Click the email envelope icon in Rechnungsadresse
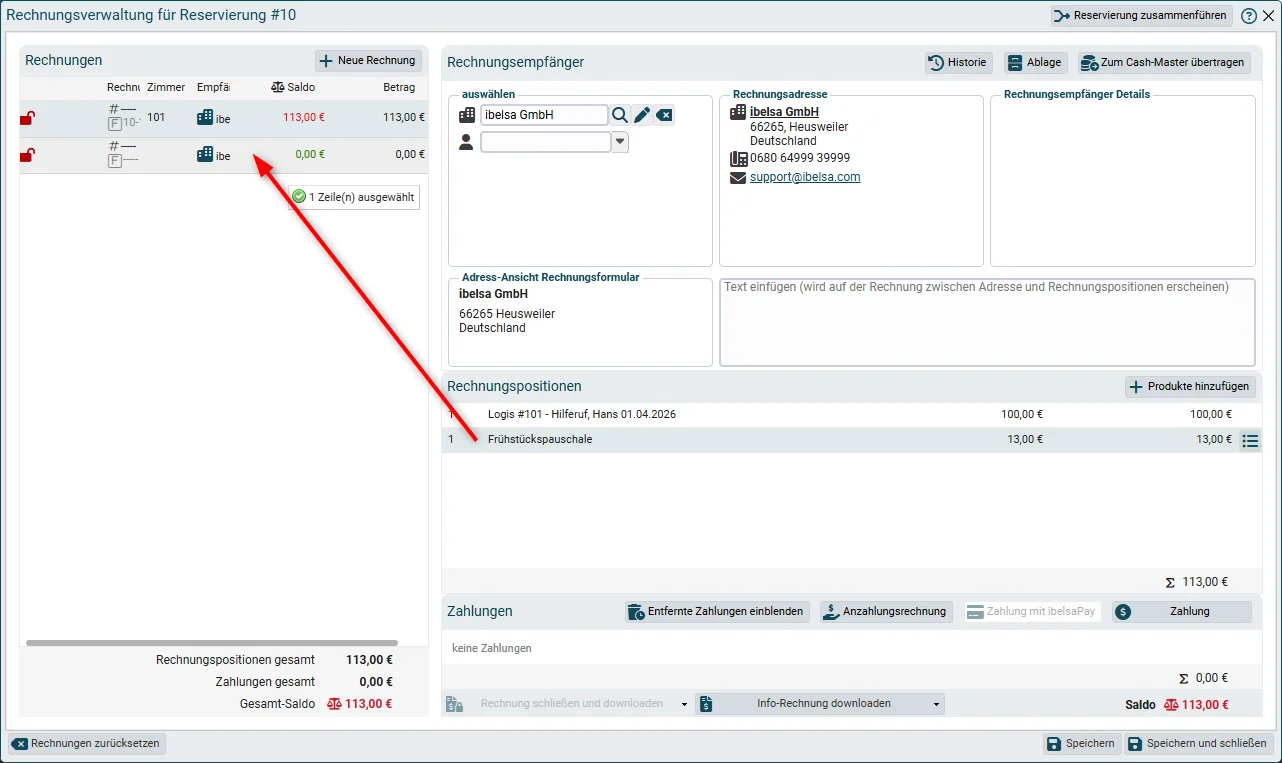The image size is (1282, 763). (738, 178)
